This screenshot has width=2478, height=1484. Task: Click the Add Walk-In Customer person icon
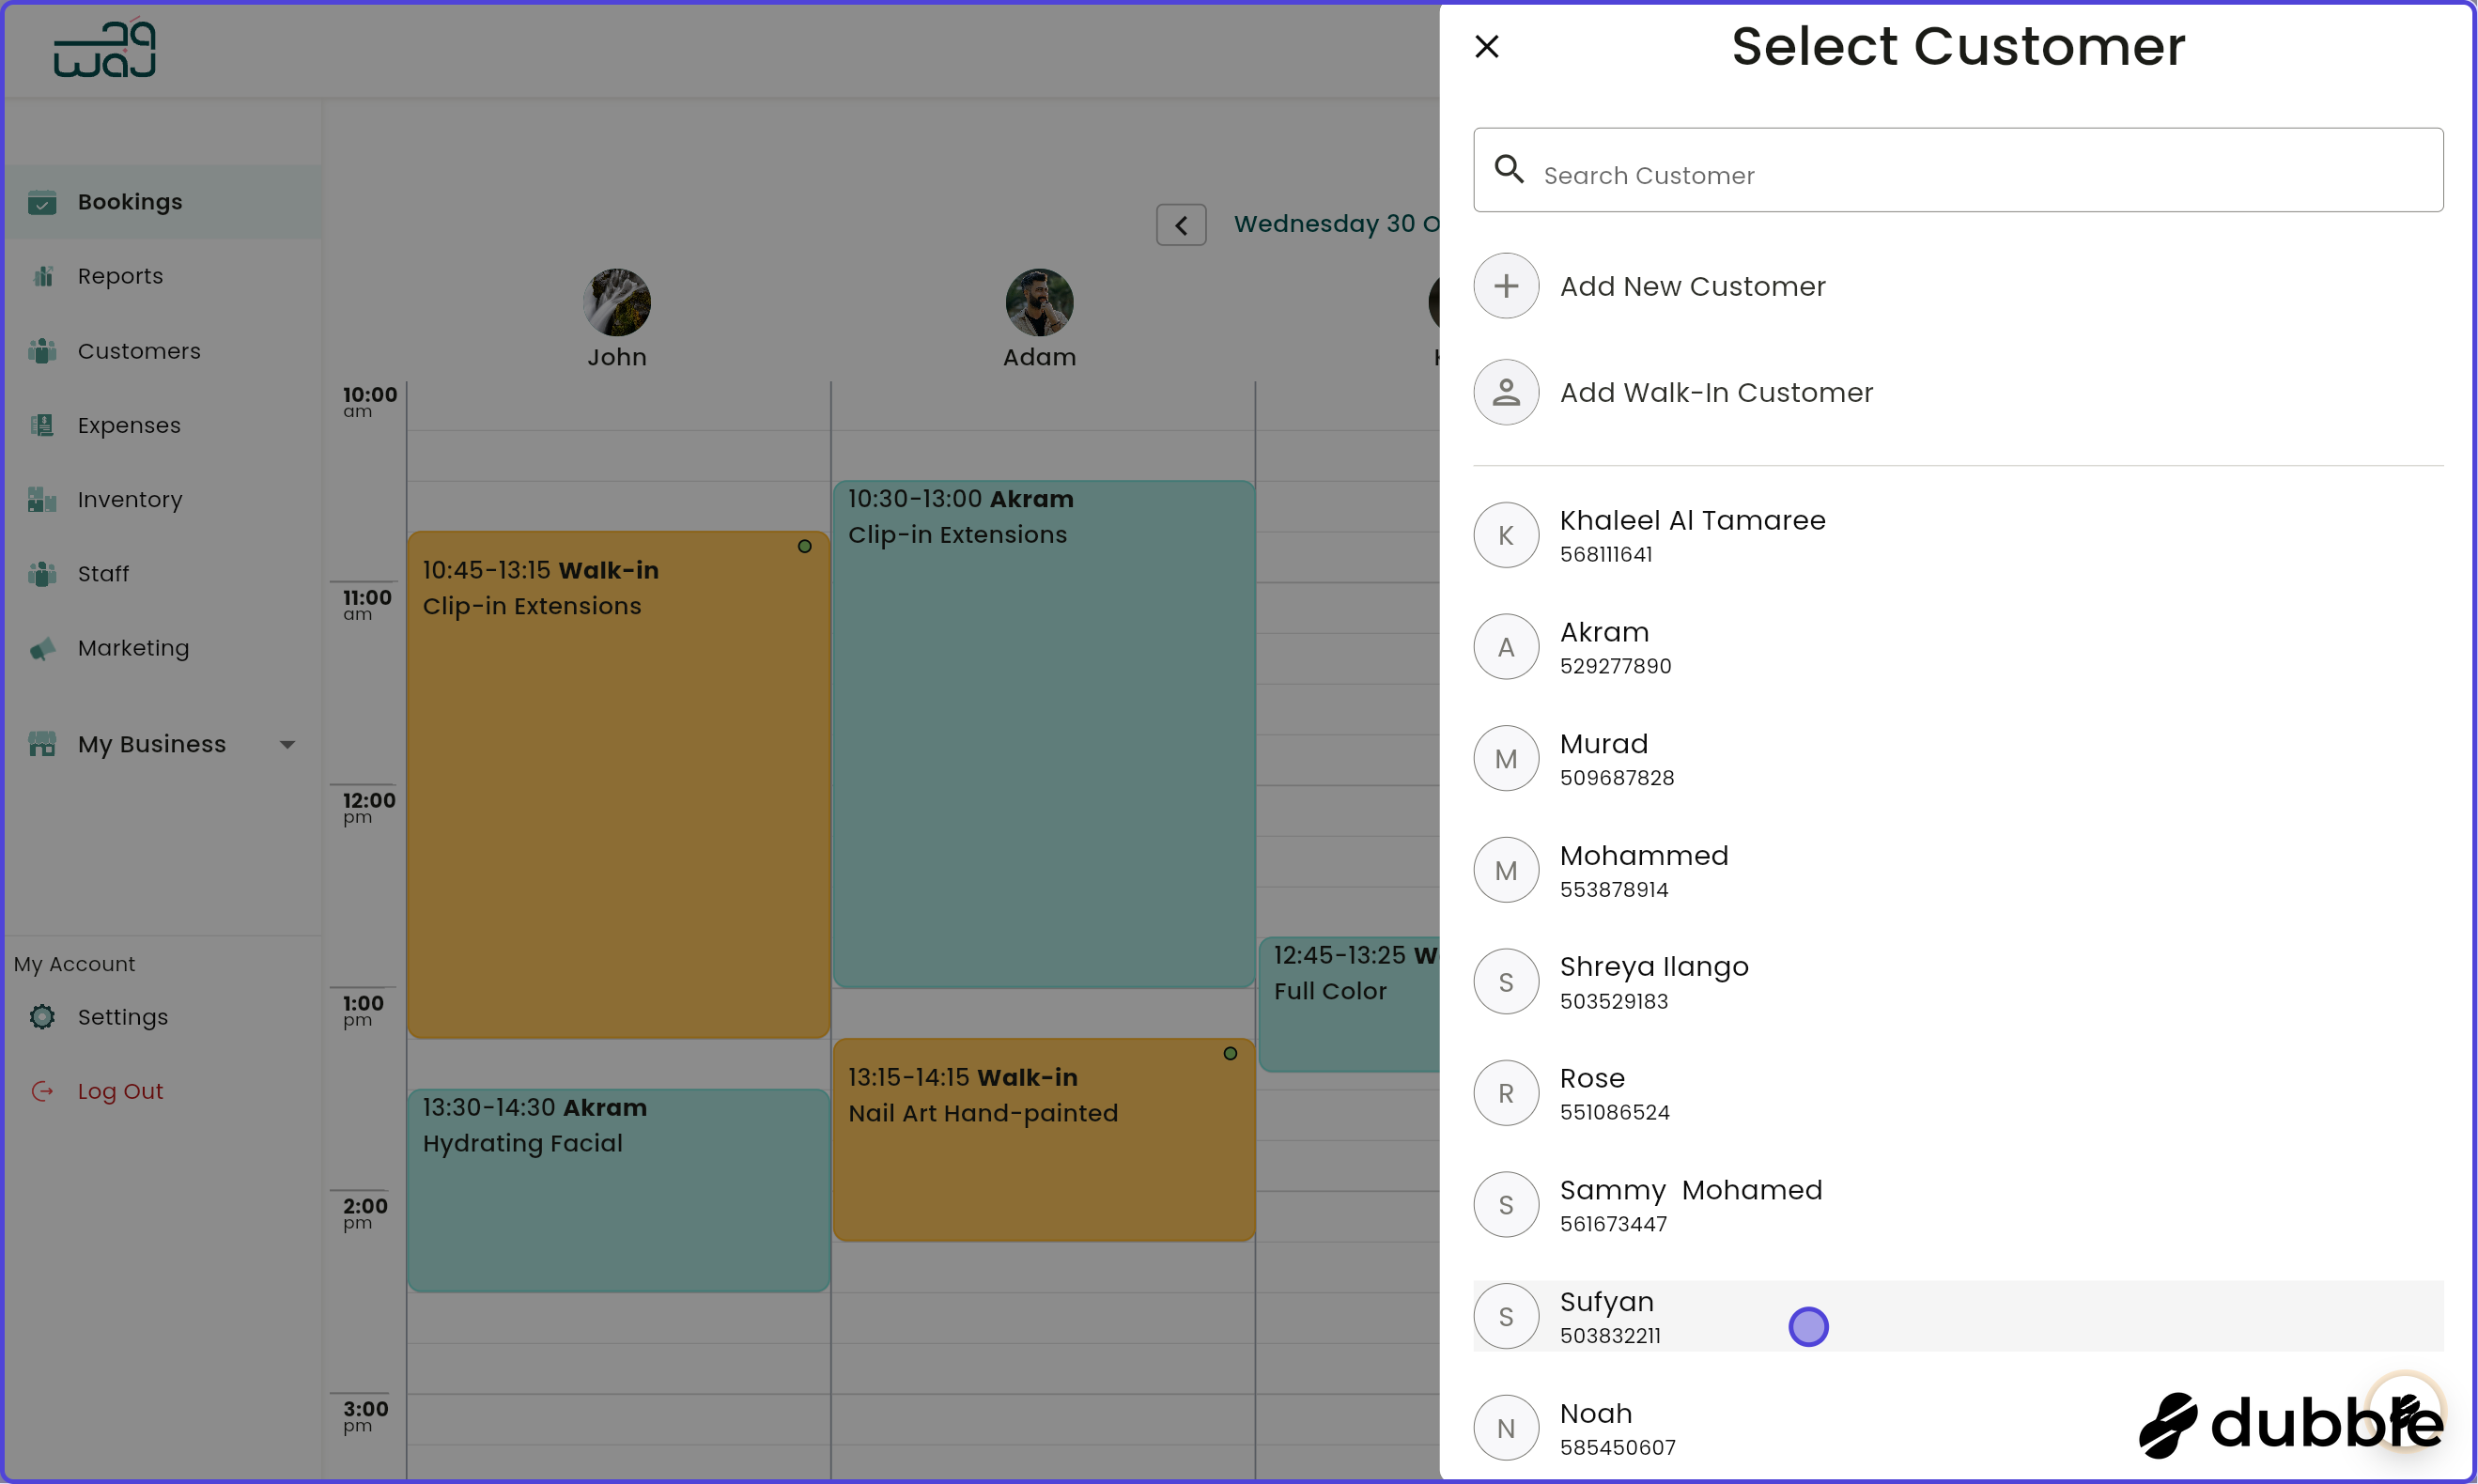pyautogui.click(x=1506, y=392)
